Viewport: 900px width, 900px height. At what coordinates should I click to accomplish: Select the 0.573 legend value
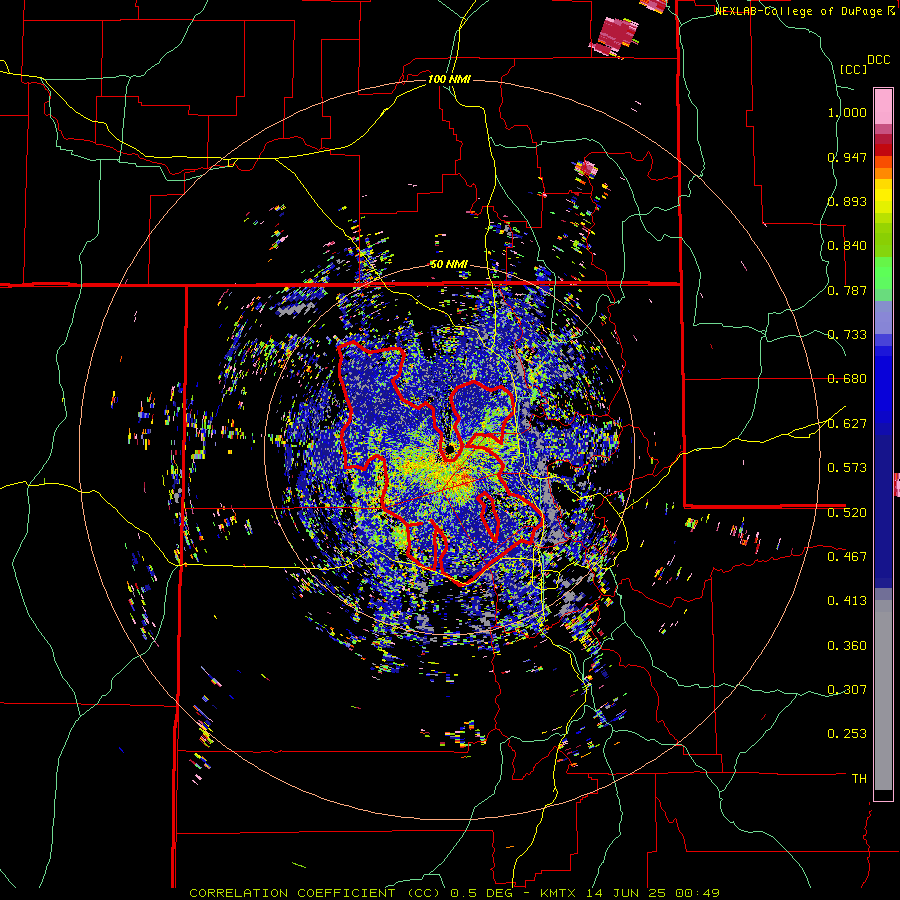pyautogui.click(x=847, y=468)
